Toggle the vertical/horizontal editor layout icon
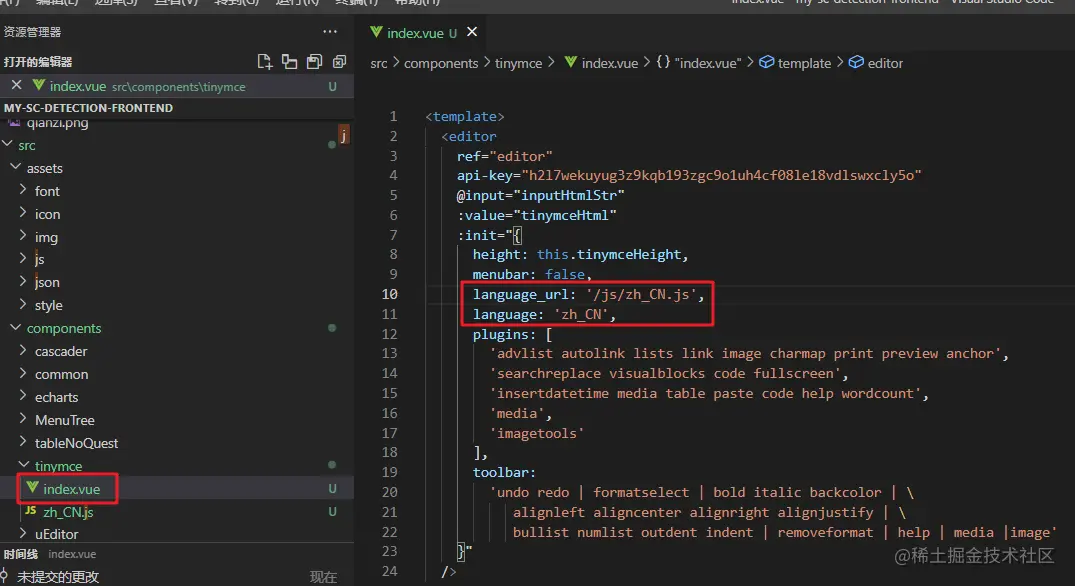1075x586 pixels. pyautogui.click(x=289, y=62)
